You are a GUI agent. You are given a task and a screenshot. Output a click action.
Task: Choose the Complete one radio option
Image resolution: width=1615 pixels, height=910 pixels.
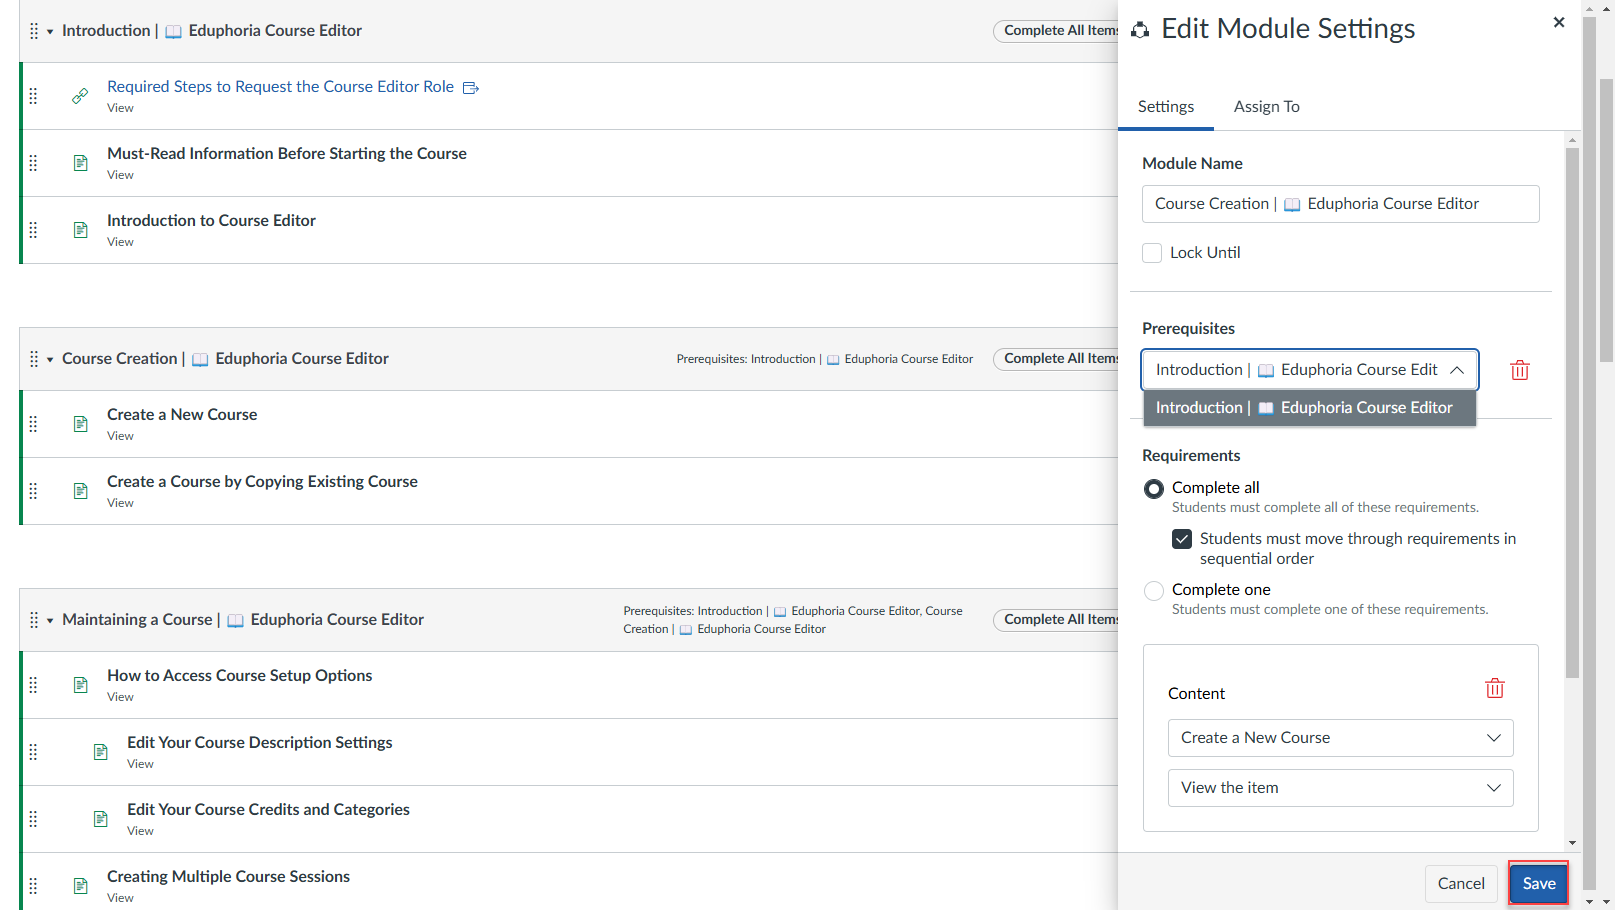[1154, 591]
